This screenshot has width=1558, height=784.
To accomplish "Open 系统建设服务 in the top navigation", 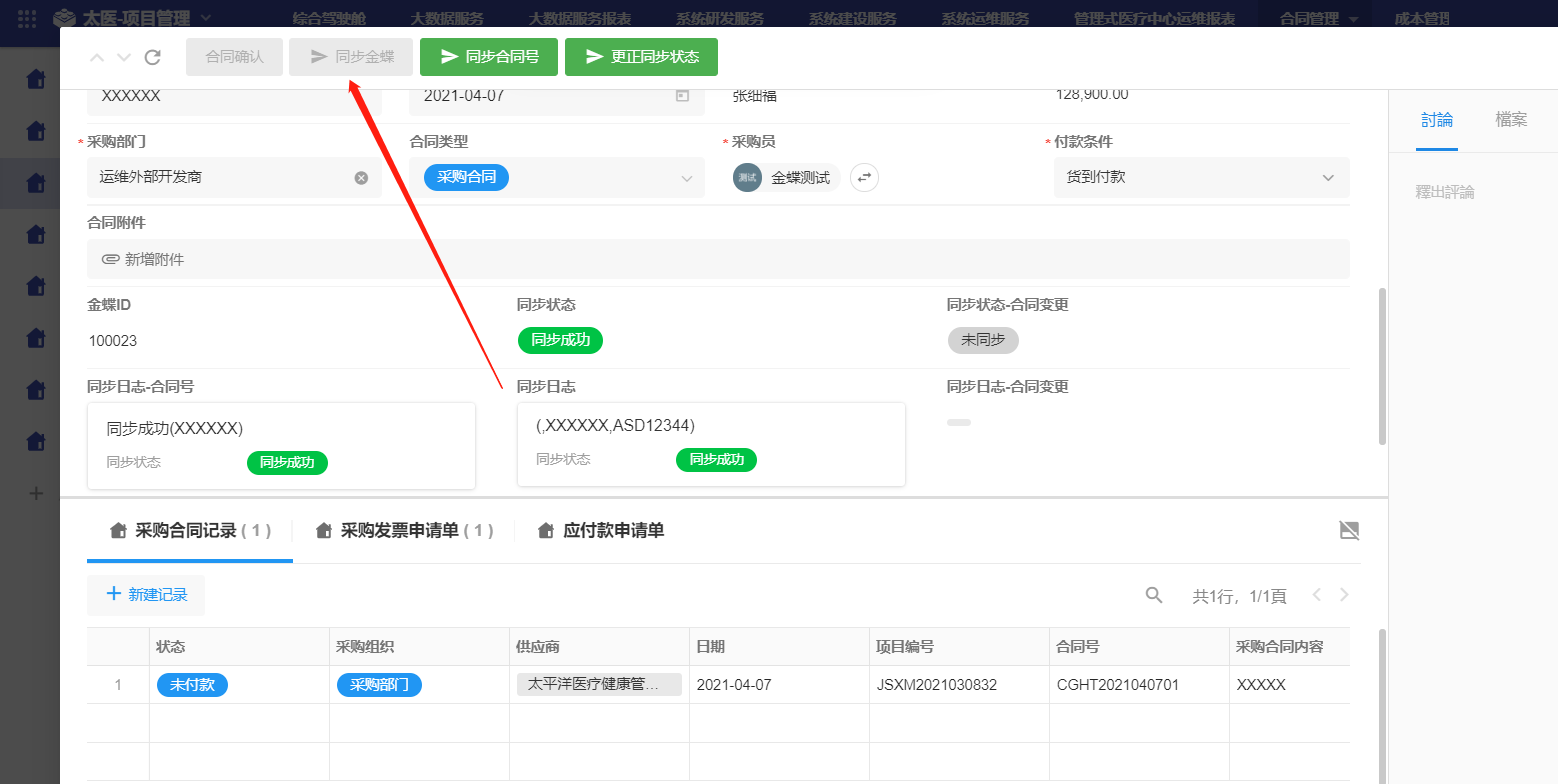I will (853, 18).
